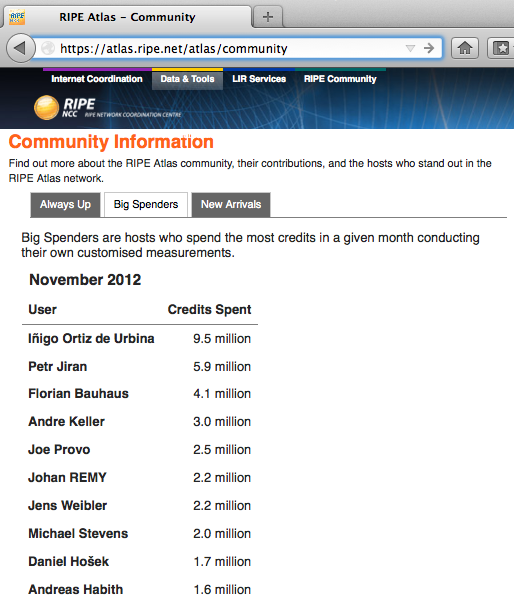Screen dimensions: 514x605
Task: Open the RIPE Community menu
Action: [x=340, y=79]
